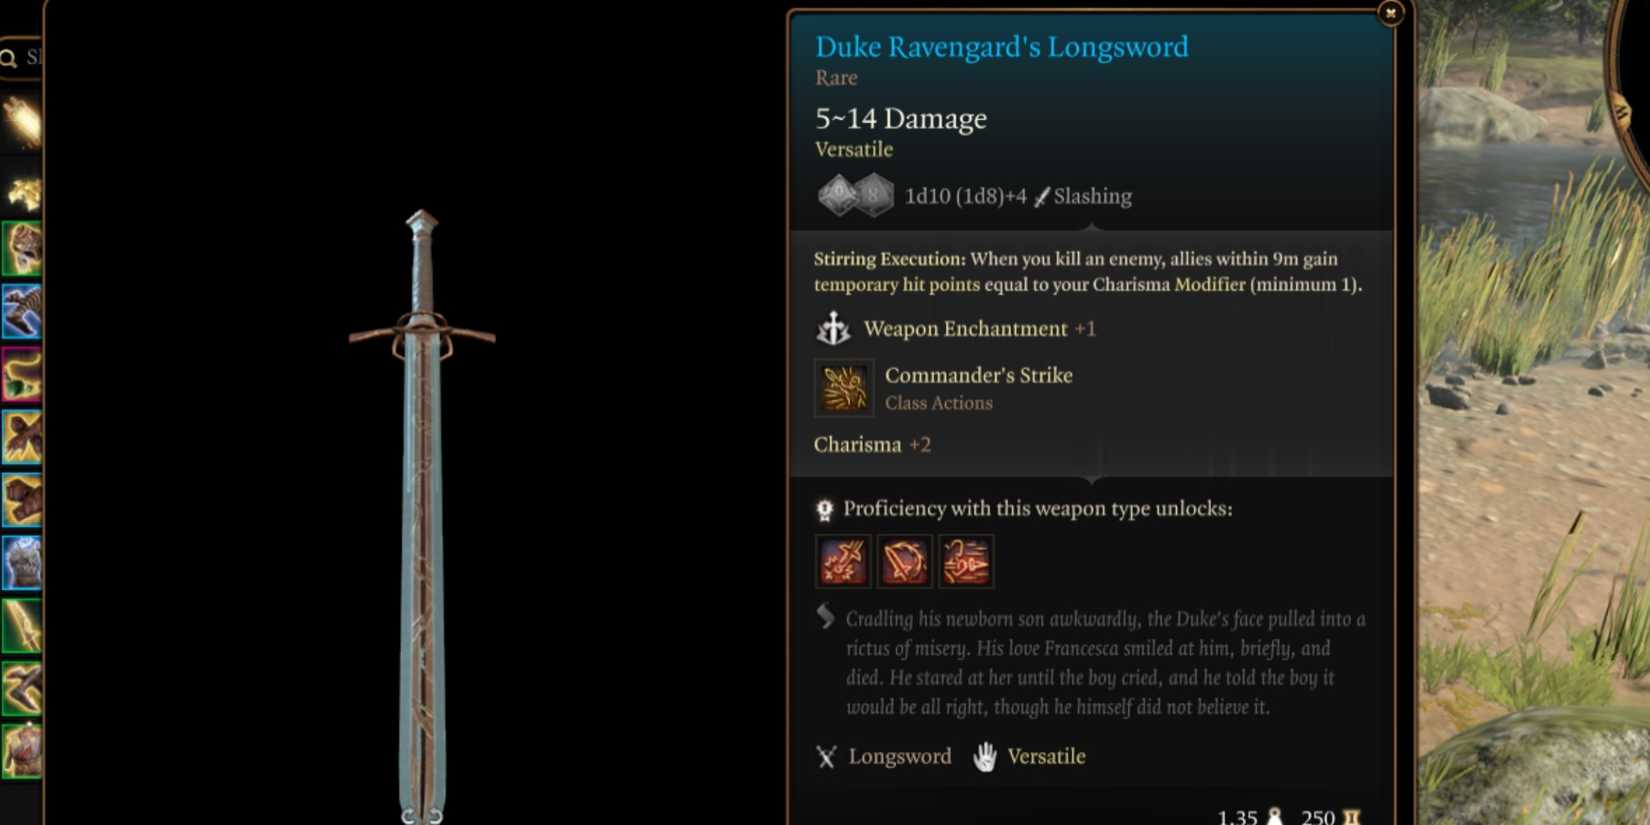The image size is (1650, 825).
Task: Click the Duke Ravengard's Longsword title
Action: (x=1001, y=47)
